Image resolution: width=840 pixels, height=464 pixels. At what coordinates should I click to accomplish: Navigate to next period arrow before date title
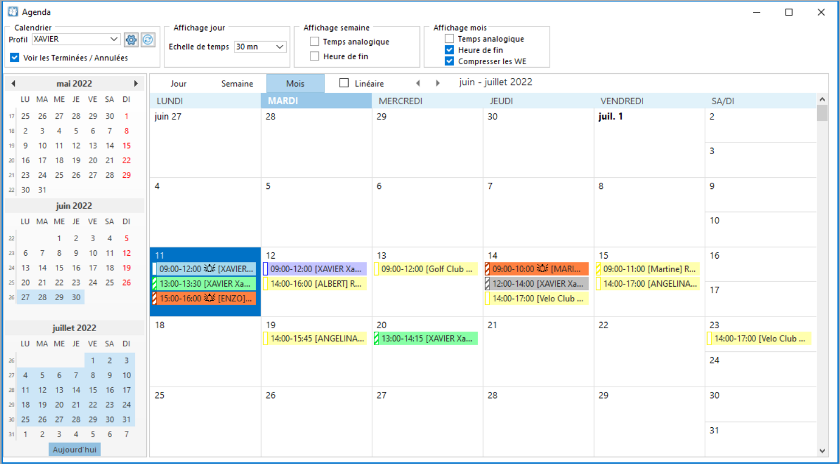pos(438,83)
